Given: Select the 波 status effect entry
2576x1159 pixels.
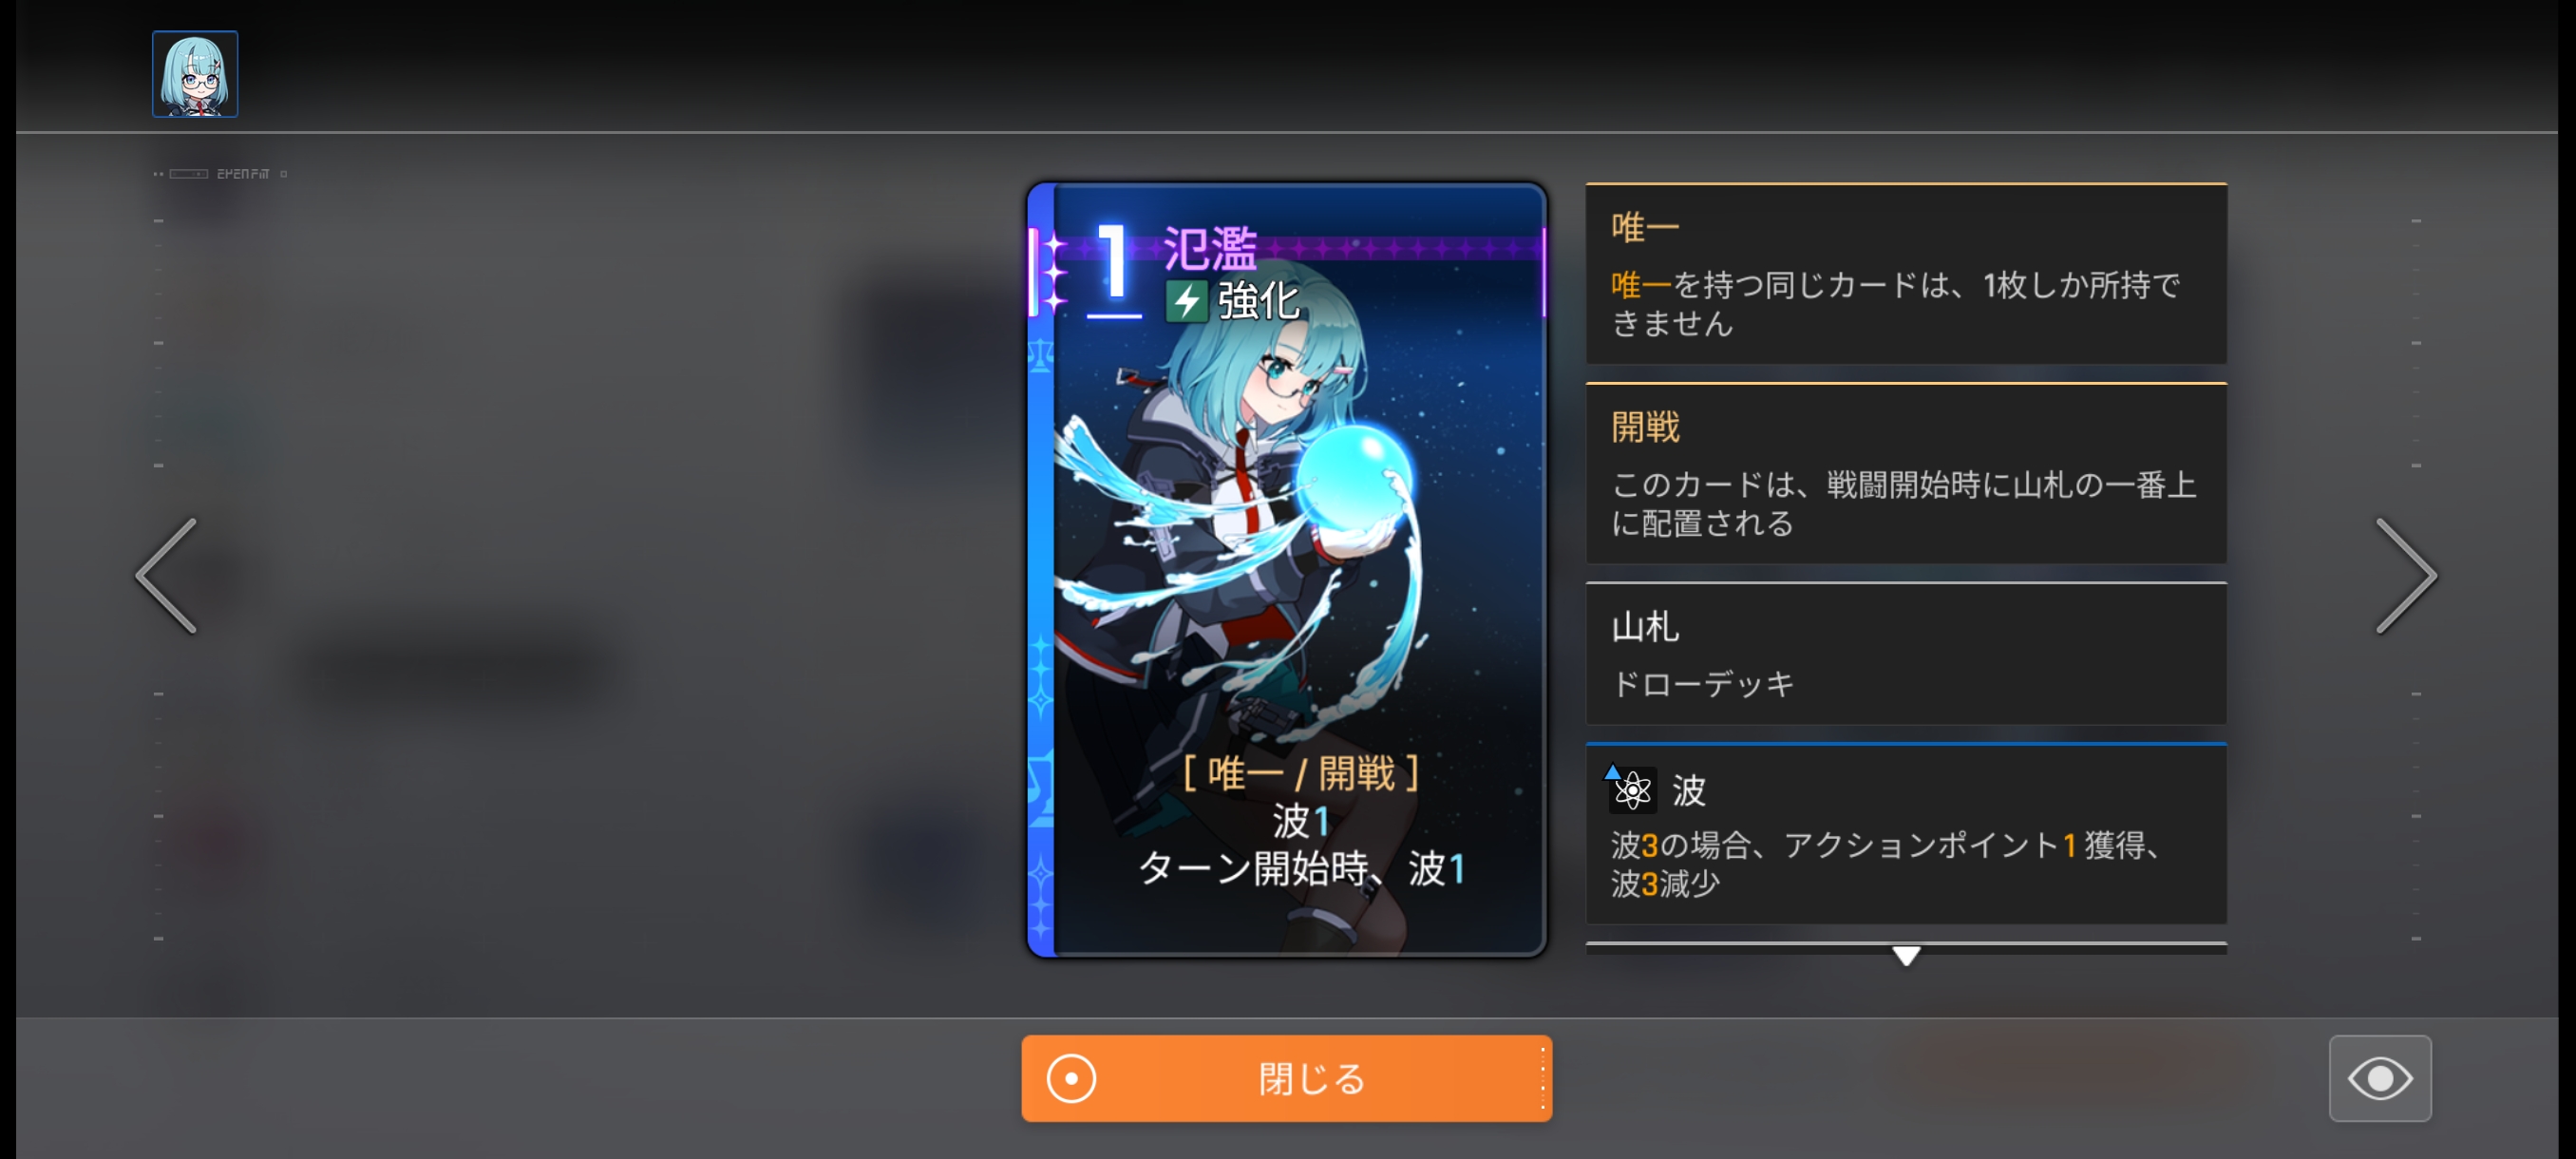Looking at the screenshot, I should [x=1906, y=834].
